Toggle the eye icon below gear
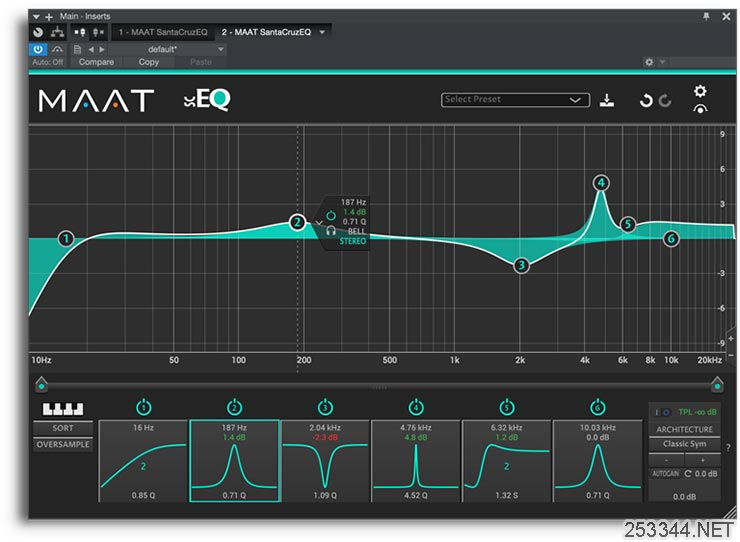Viewport: 740px width, 542px height. 700,109
